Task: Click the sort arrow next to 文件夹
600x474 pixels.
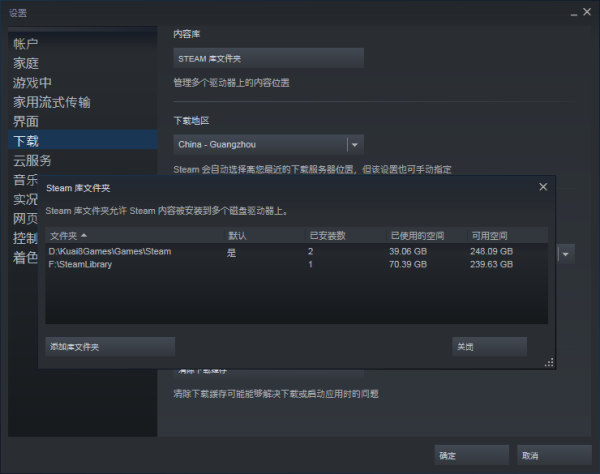Action: pos(84,235)
